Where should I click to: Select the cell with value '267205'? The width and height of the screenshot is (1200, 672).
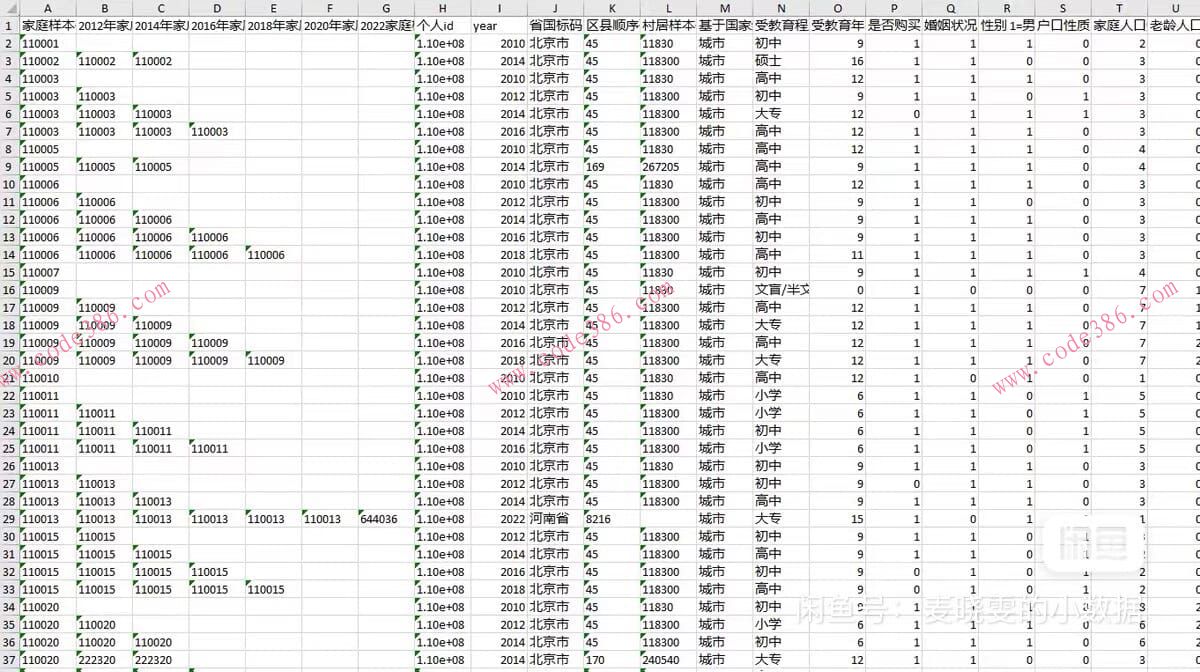(668, 166)
